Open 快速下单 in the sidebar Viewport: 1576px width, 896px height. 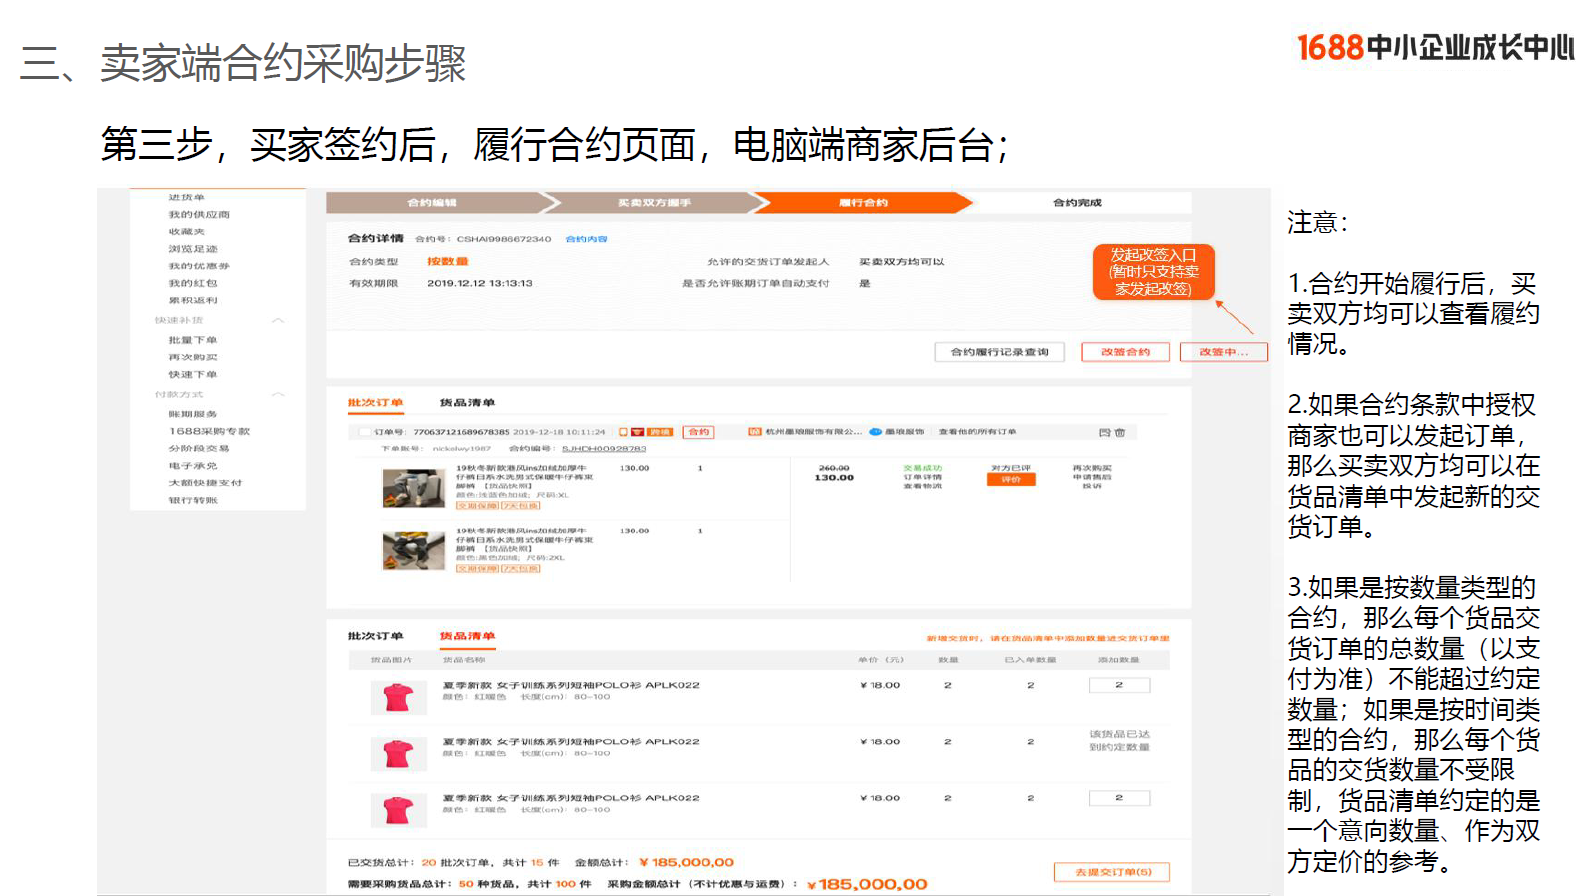coord(193,374)
